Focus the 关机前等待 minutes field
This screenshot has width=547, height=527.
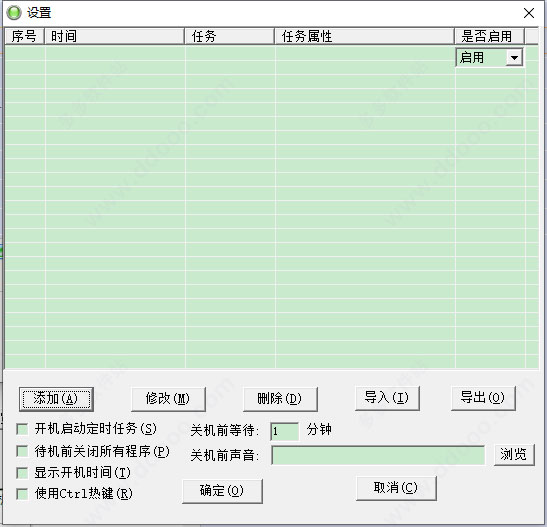tap(285, 431)
